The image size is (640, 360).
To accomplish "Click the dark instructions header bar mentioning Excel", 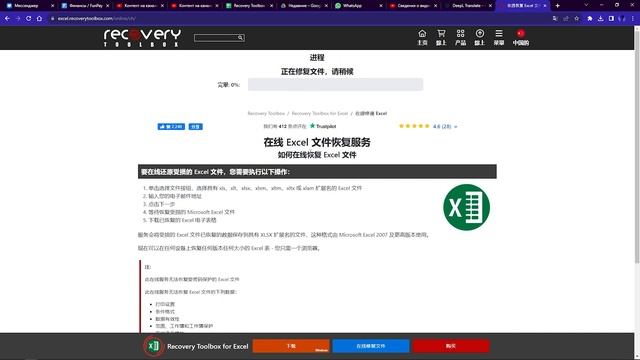I will coord(317,172).
